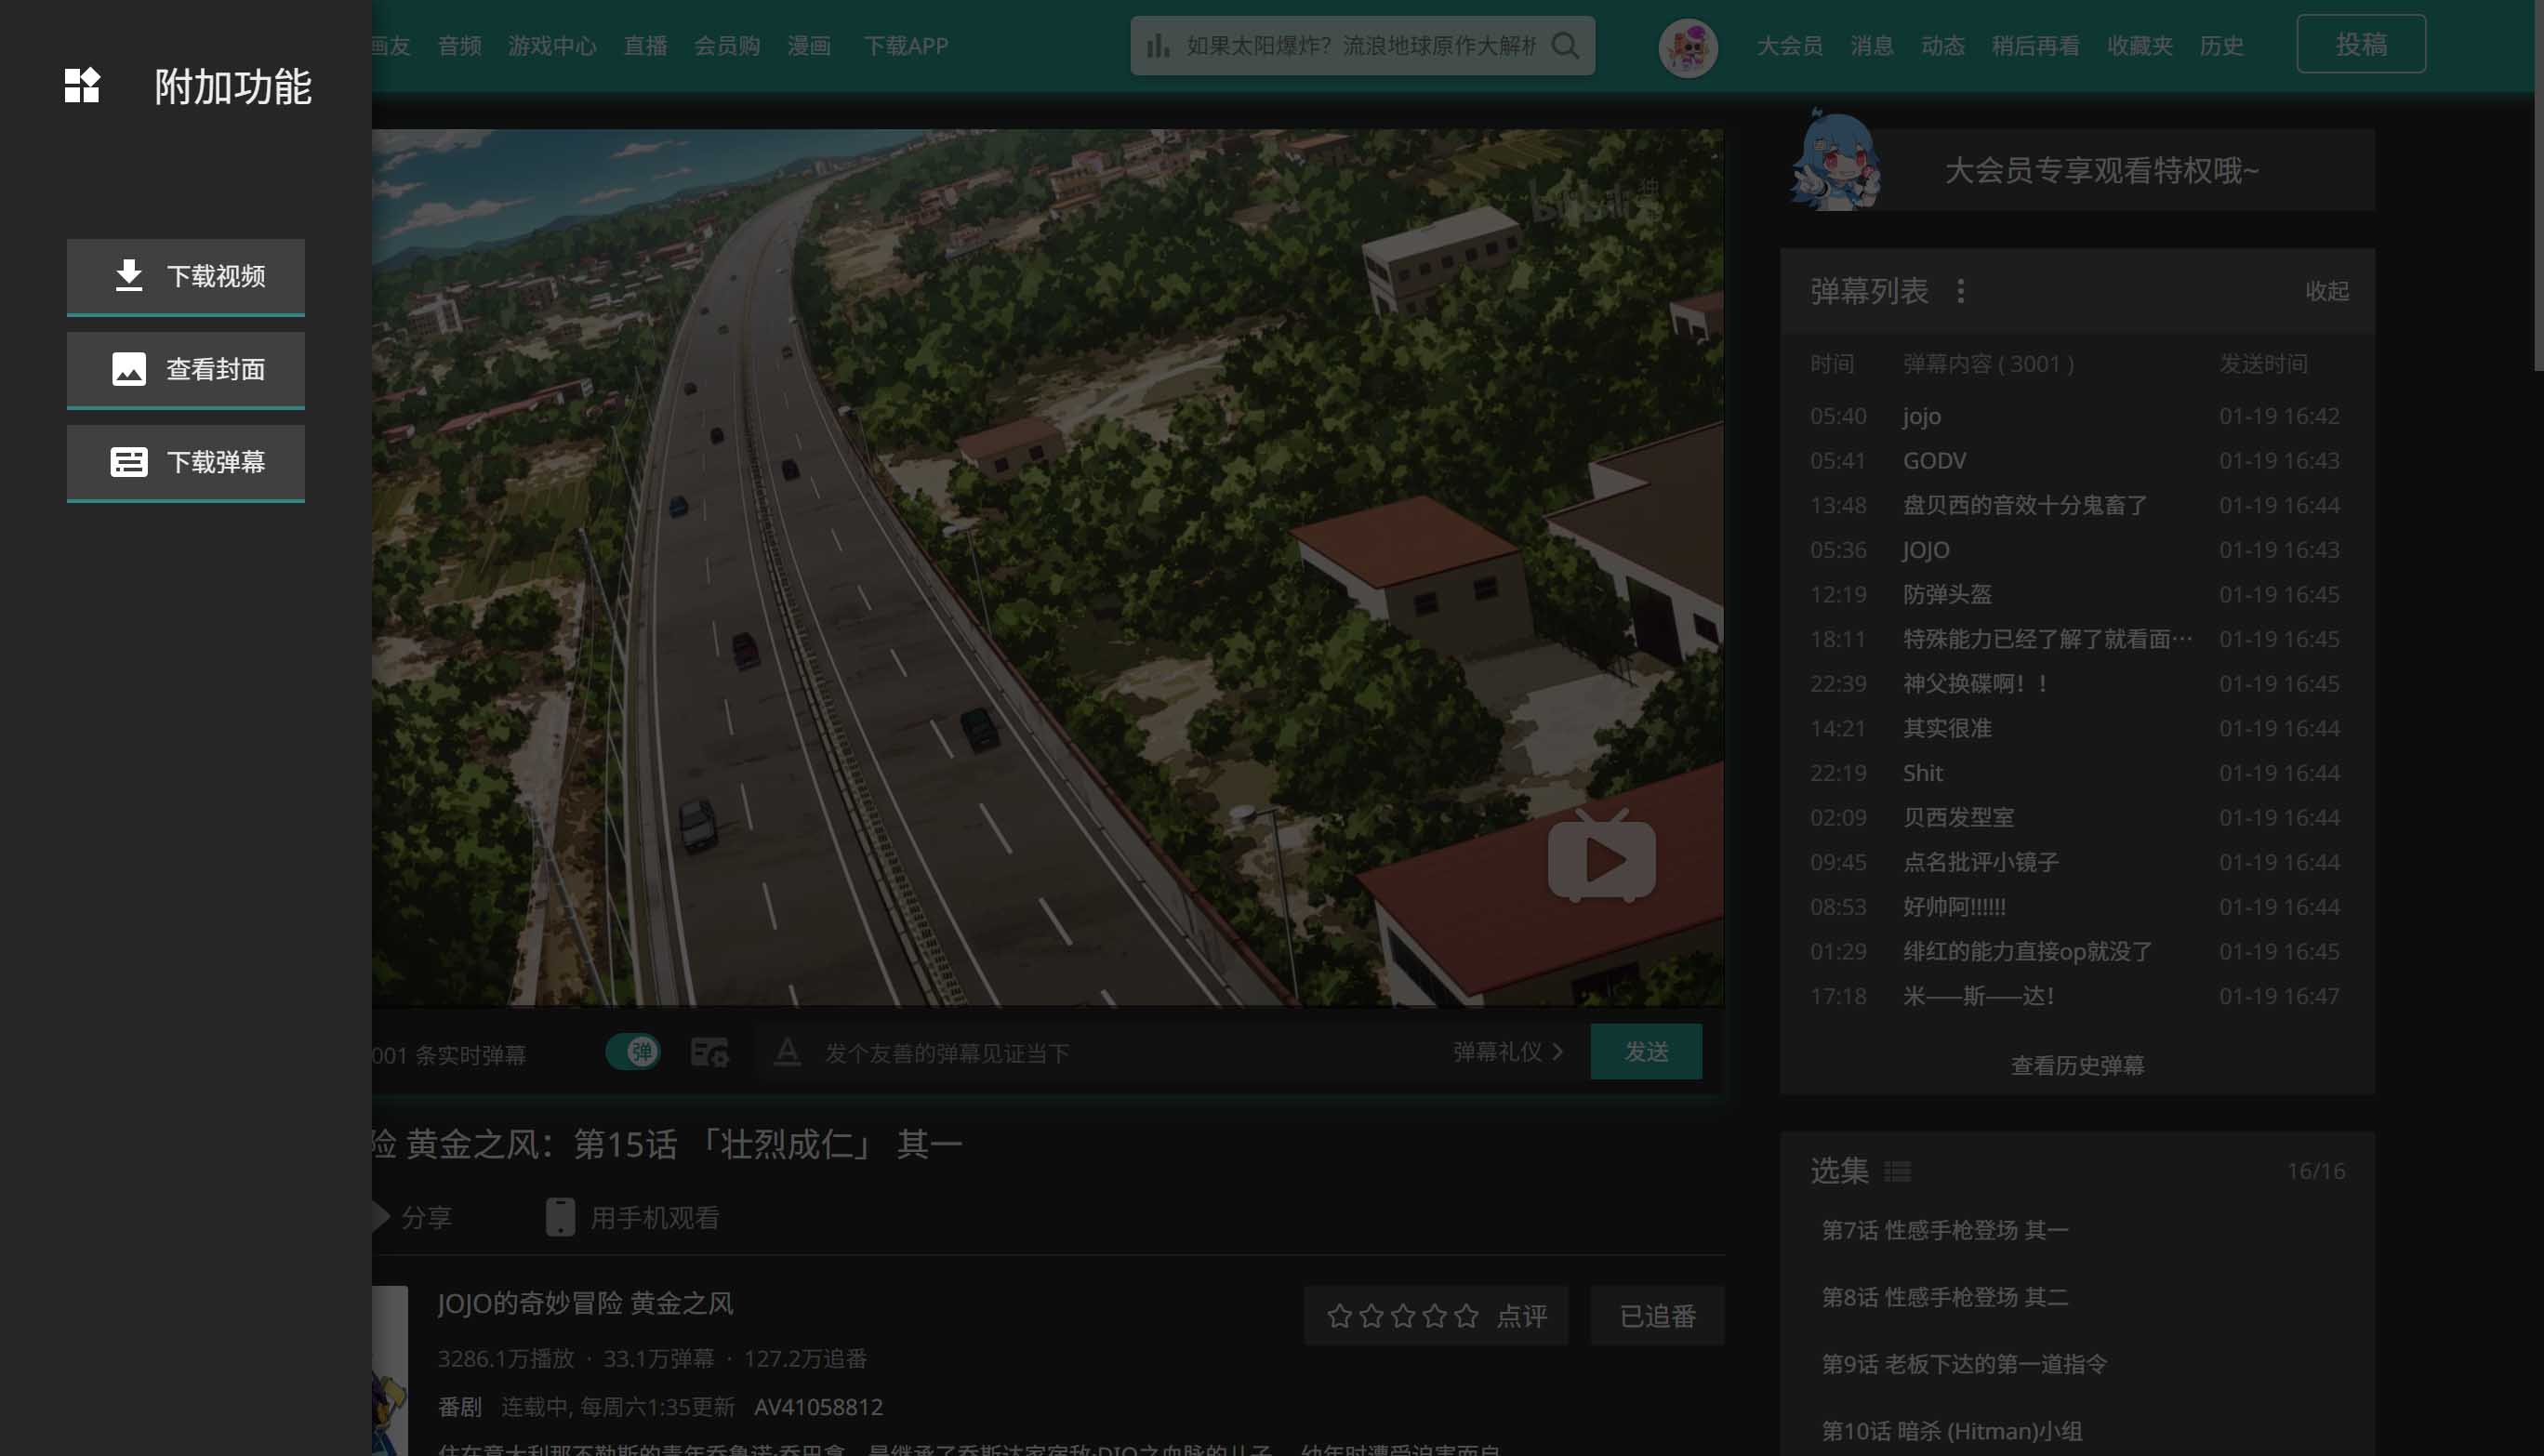
Task: Click the 发送 send button
Action: (x=1646, y=1052)
